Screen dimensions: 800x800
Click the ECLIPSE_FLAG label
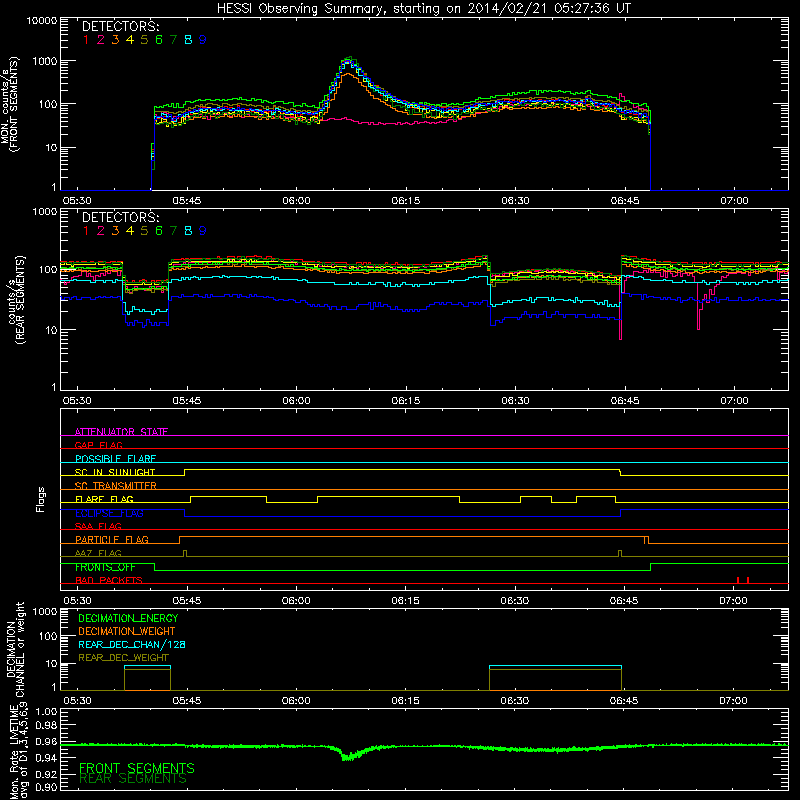[x=109, y=513]
